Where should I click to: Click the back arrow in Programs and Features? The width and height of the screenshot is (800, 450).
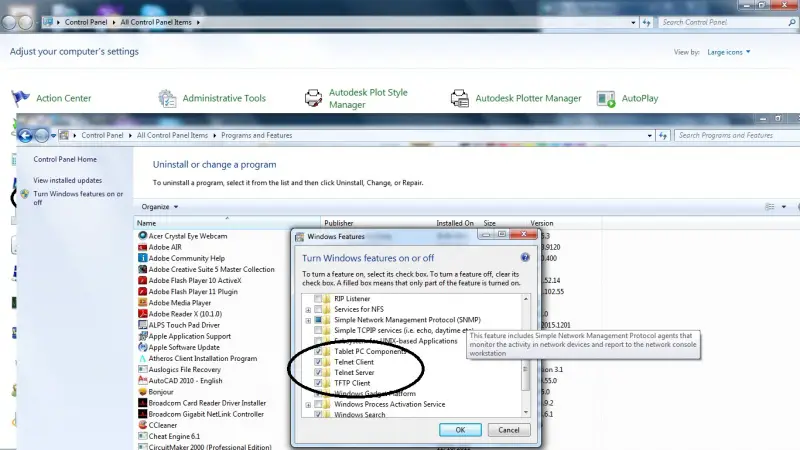coord(25,135)
